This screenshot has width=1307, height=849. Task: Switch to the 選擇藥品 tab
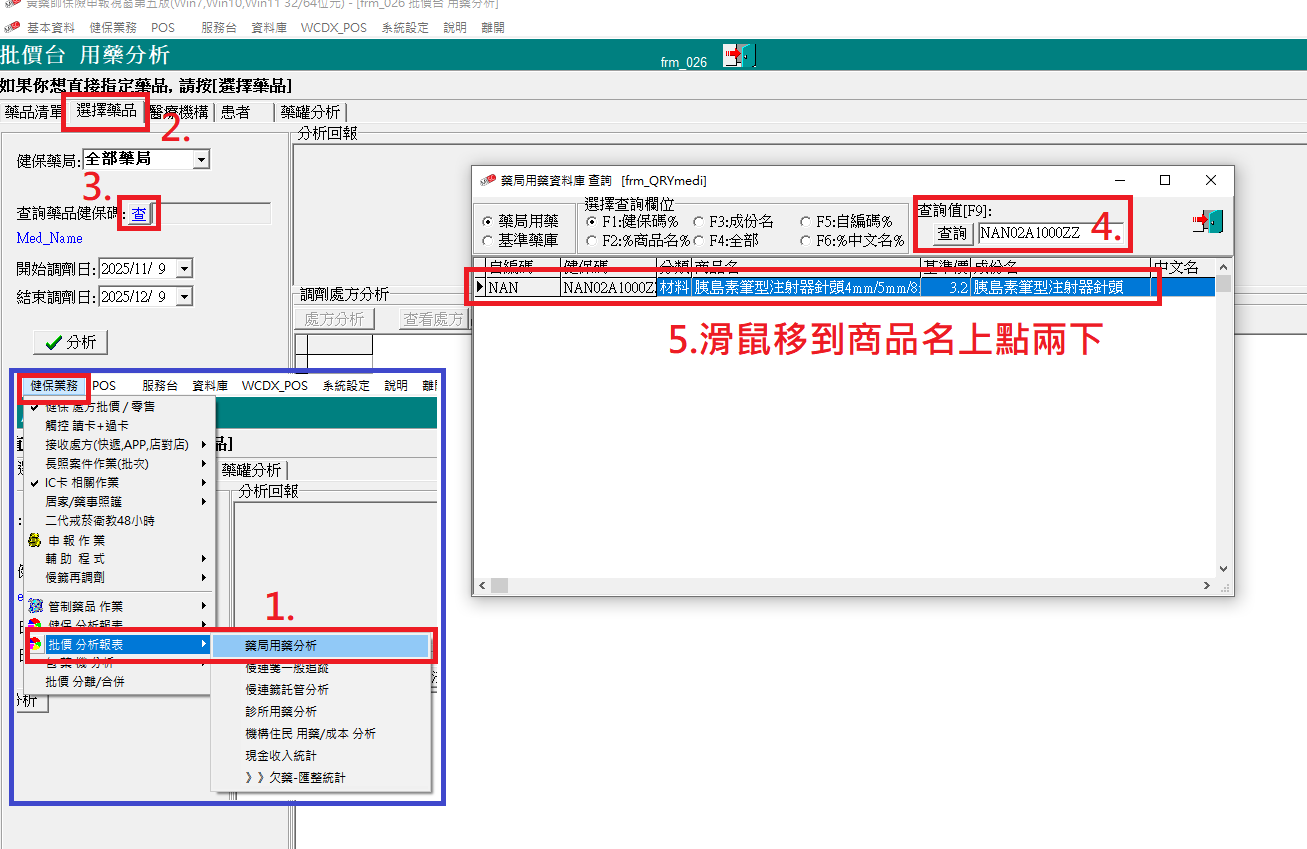pyautogui.click(x=106, y=111)
